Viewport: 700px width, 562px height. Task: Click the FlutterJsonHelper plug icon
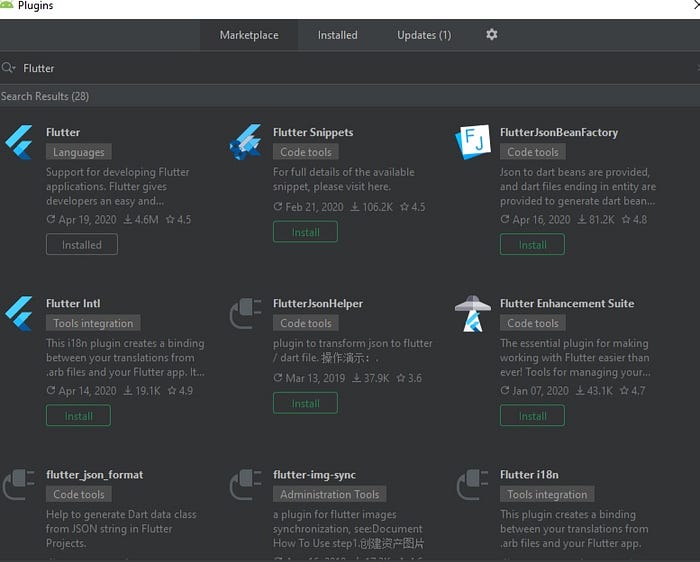[246, 313]
